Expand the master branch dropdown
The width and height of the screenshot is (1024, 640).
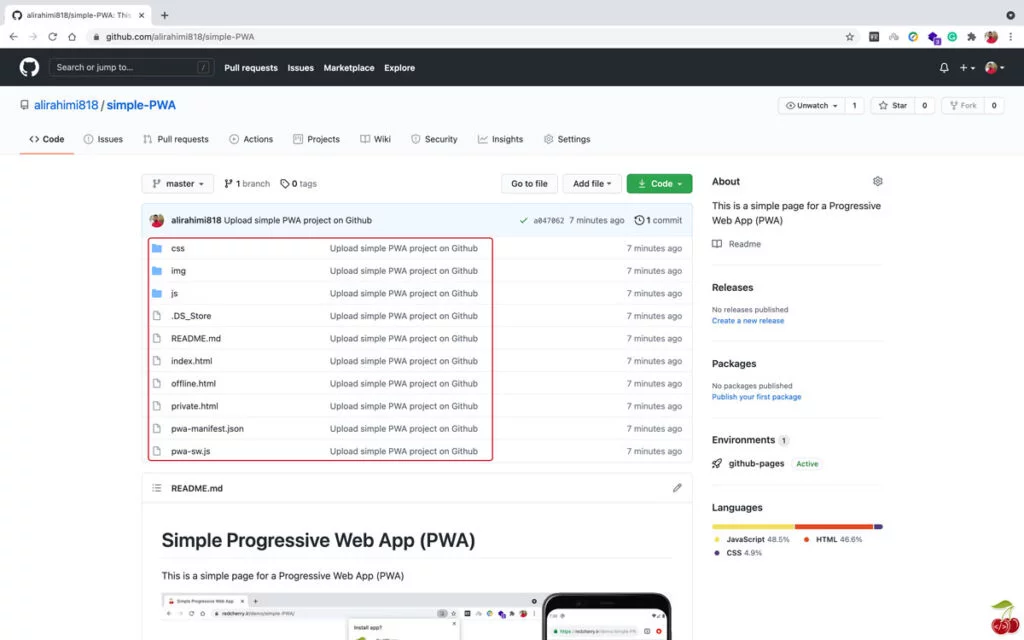pyautogui.click(x=178, y=184)
